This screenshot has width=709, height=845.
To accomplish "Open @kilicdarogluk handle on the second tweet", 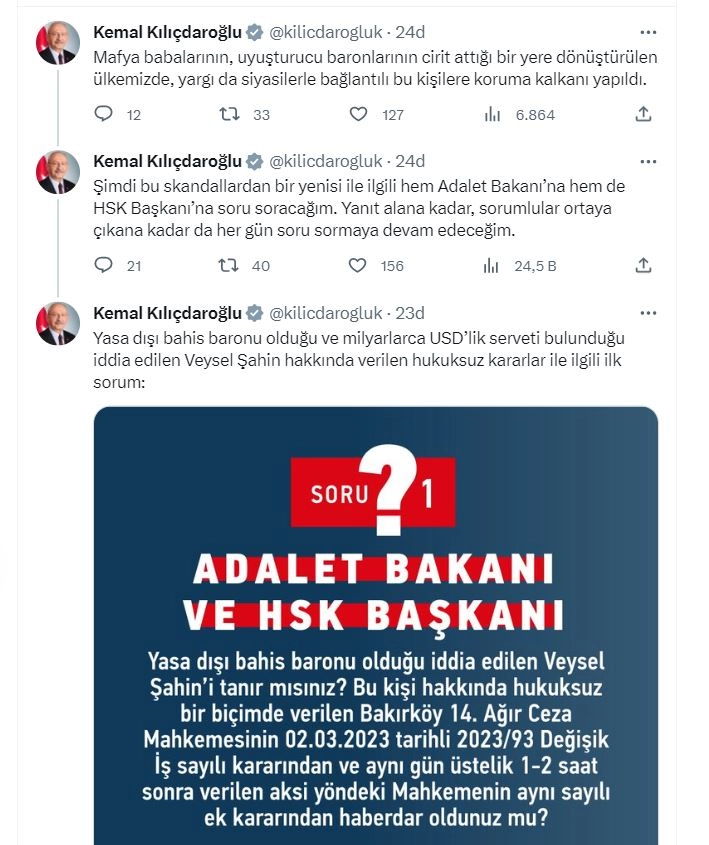I will [325, 161].
